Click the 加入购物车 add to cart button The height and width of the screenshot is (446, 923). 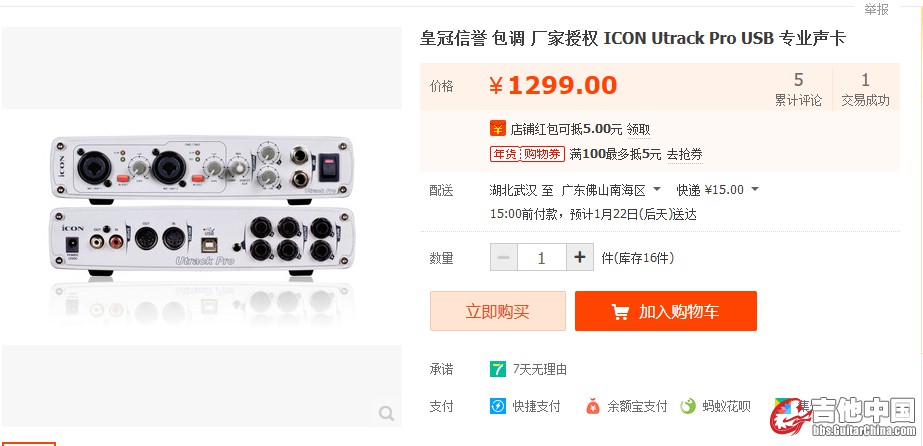pyautogui.click(x=666, y=311)
